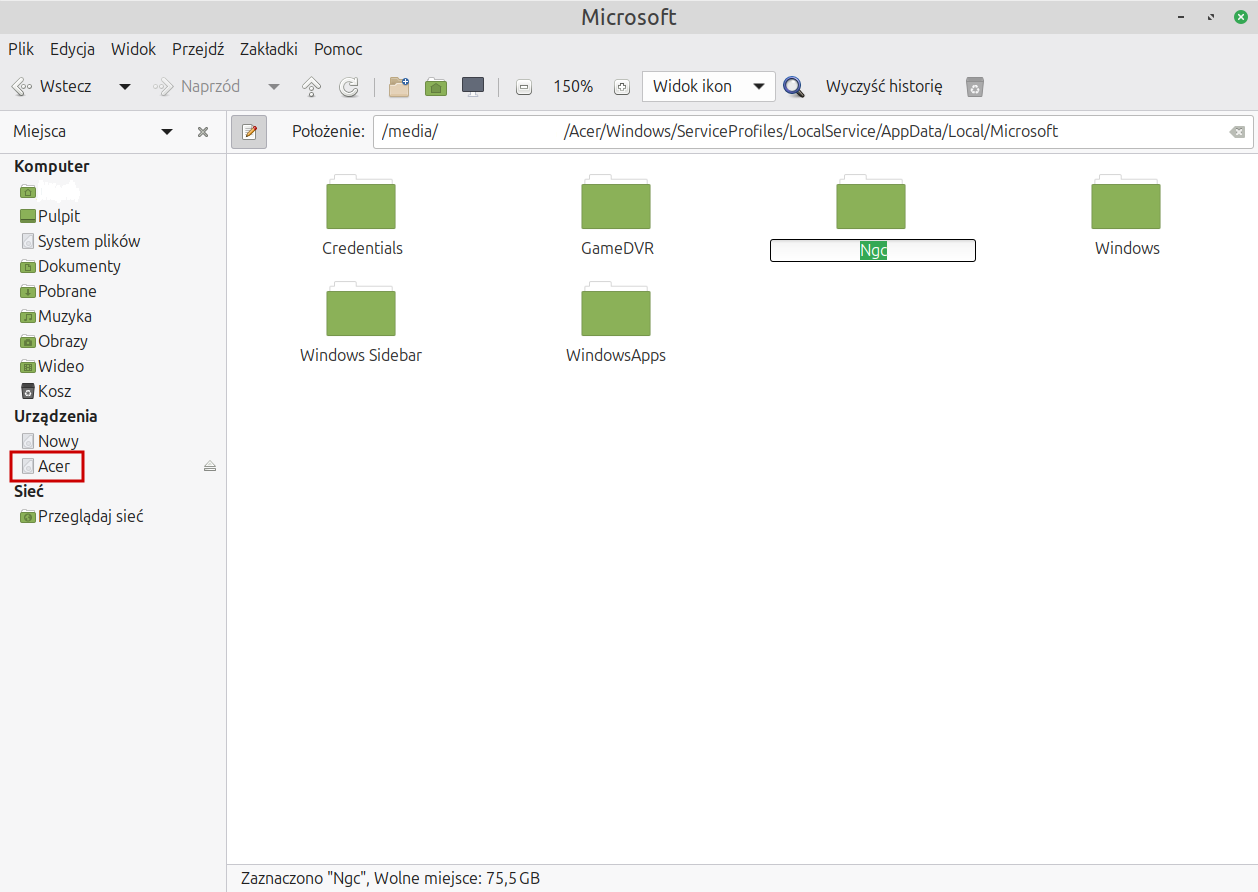Eject the Acer device
This screenshot has width=1258, height=892.
point(210,466)
